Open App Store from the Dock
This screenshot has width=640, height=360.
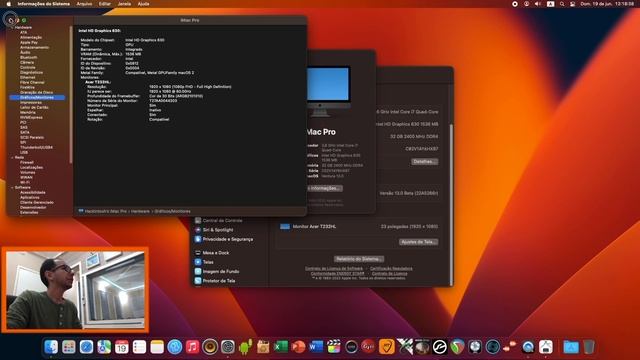(175, 347)
